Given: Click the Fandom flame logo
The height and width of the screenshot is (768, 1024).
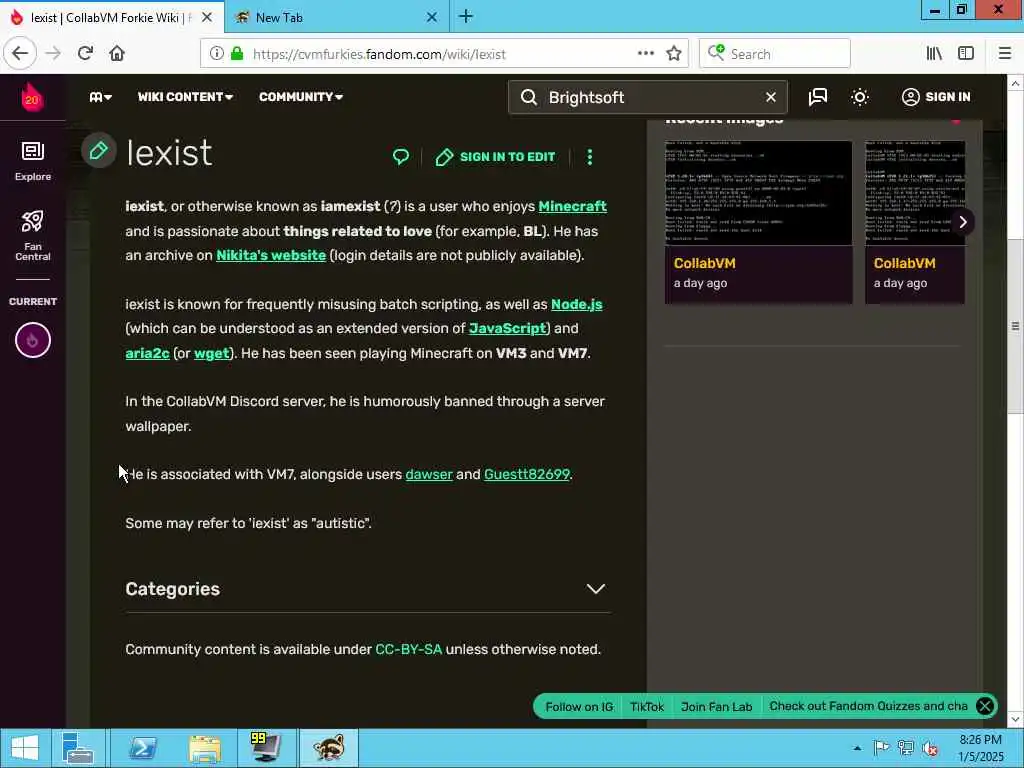Looking at the screenshot, I should pos(31,97).
